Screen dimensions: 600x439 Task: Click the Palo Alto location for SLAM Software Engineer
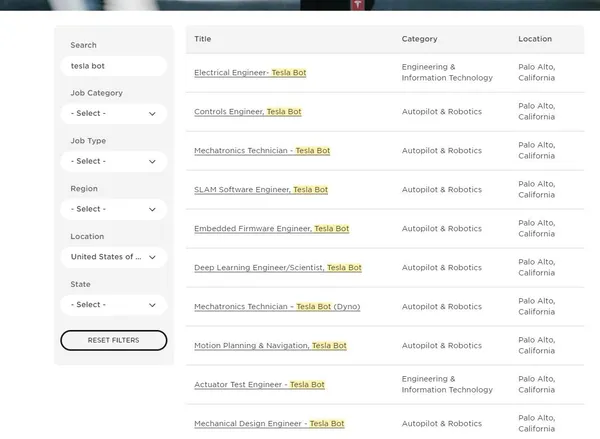point(536,189)
